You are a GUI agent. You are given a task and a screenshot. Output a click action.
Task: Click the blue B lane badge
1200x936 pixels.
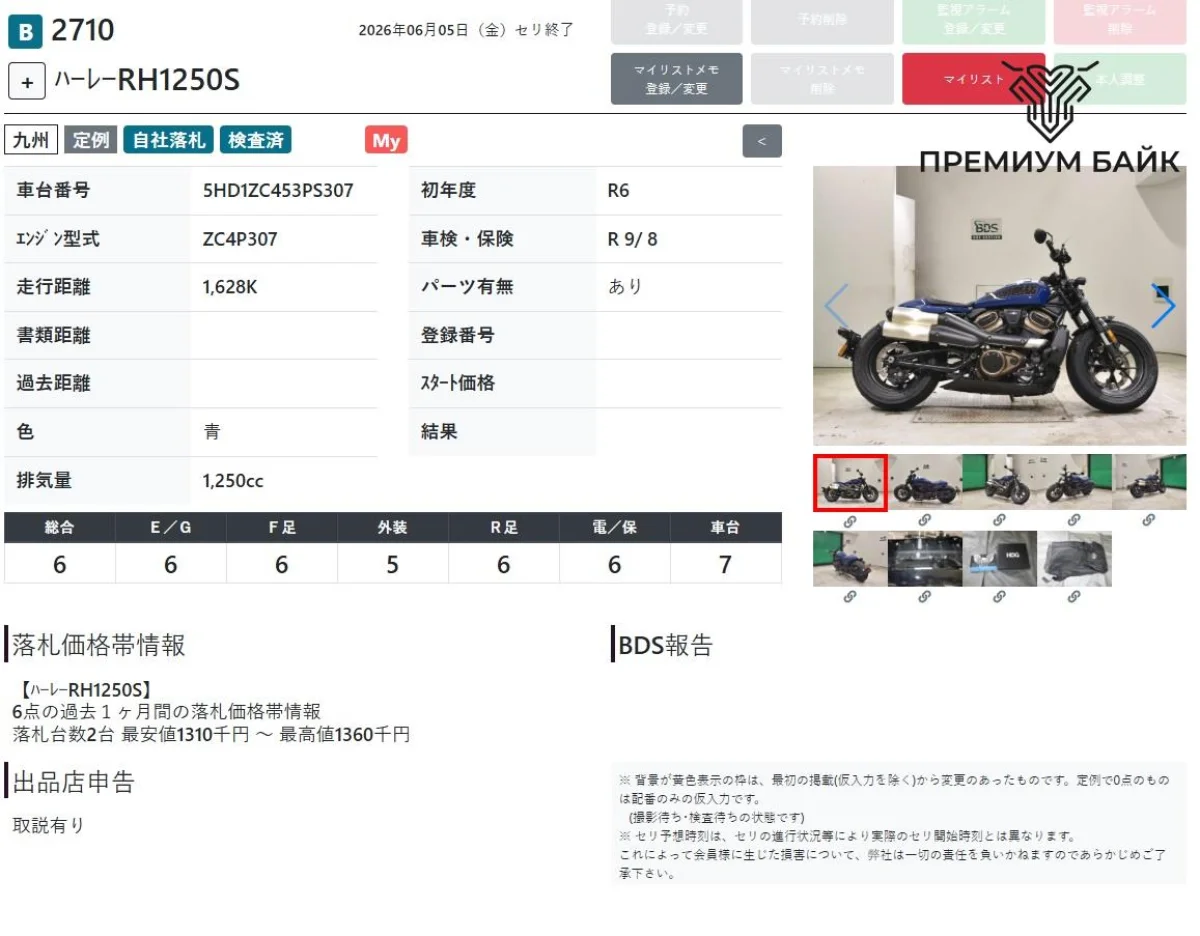pyautogui.click(x=25, y=32)
